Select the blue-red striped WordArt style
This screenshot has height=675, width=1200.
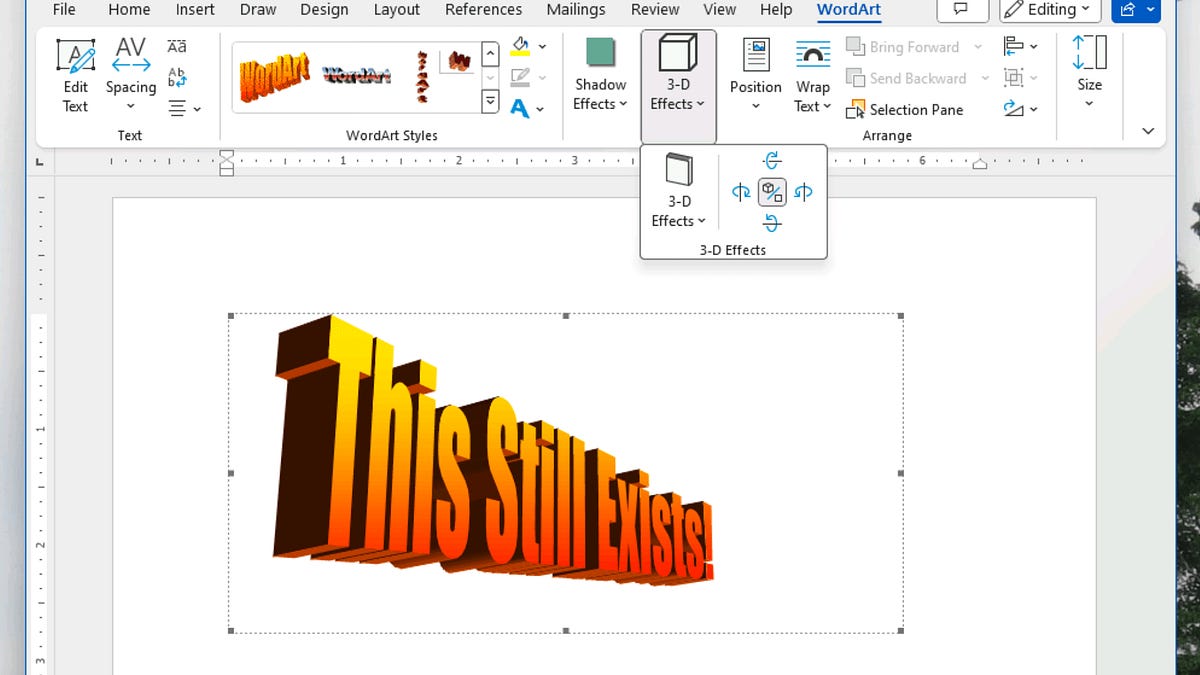pyautogui.click(x=358, y=75)
